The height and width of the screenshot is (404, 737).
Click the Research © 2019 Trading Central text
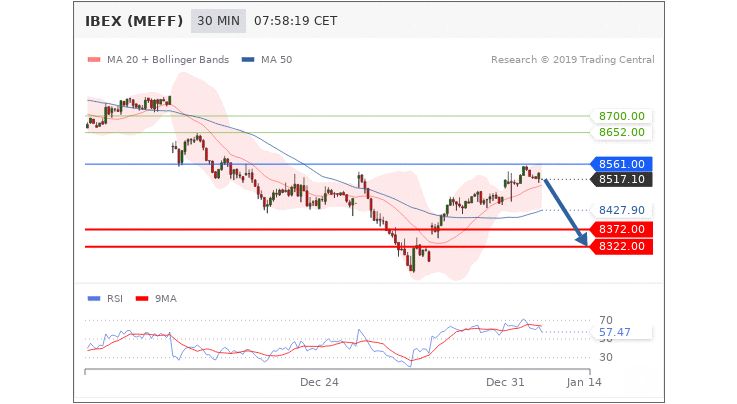[572, 60]
